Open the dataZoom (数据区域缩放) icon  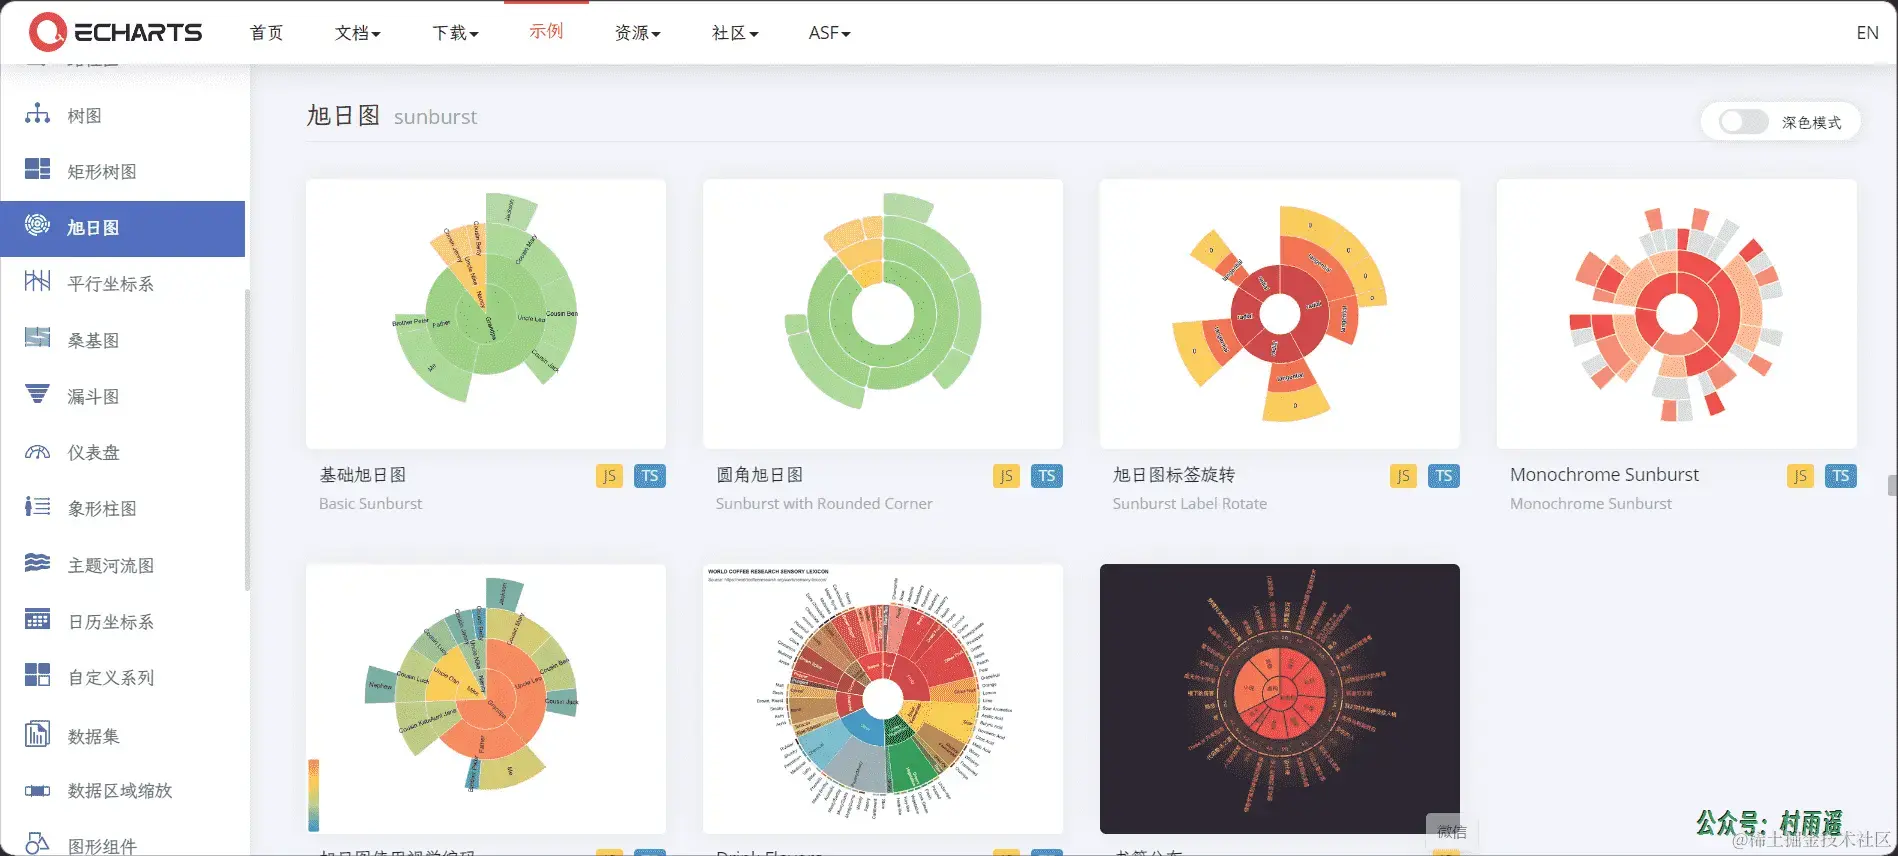[x=37, y=790]
